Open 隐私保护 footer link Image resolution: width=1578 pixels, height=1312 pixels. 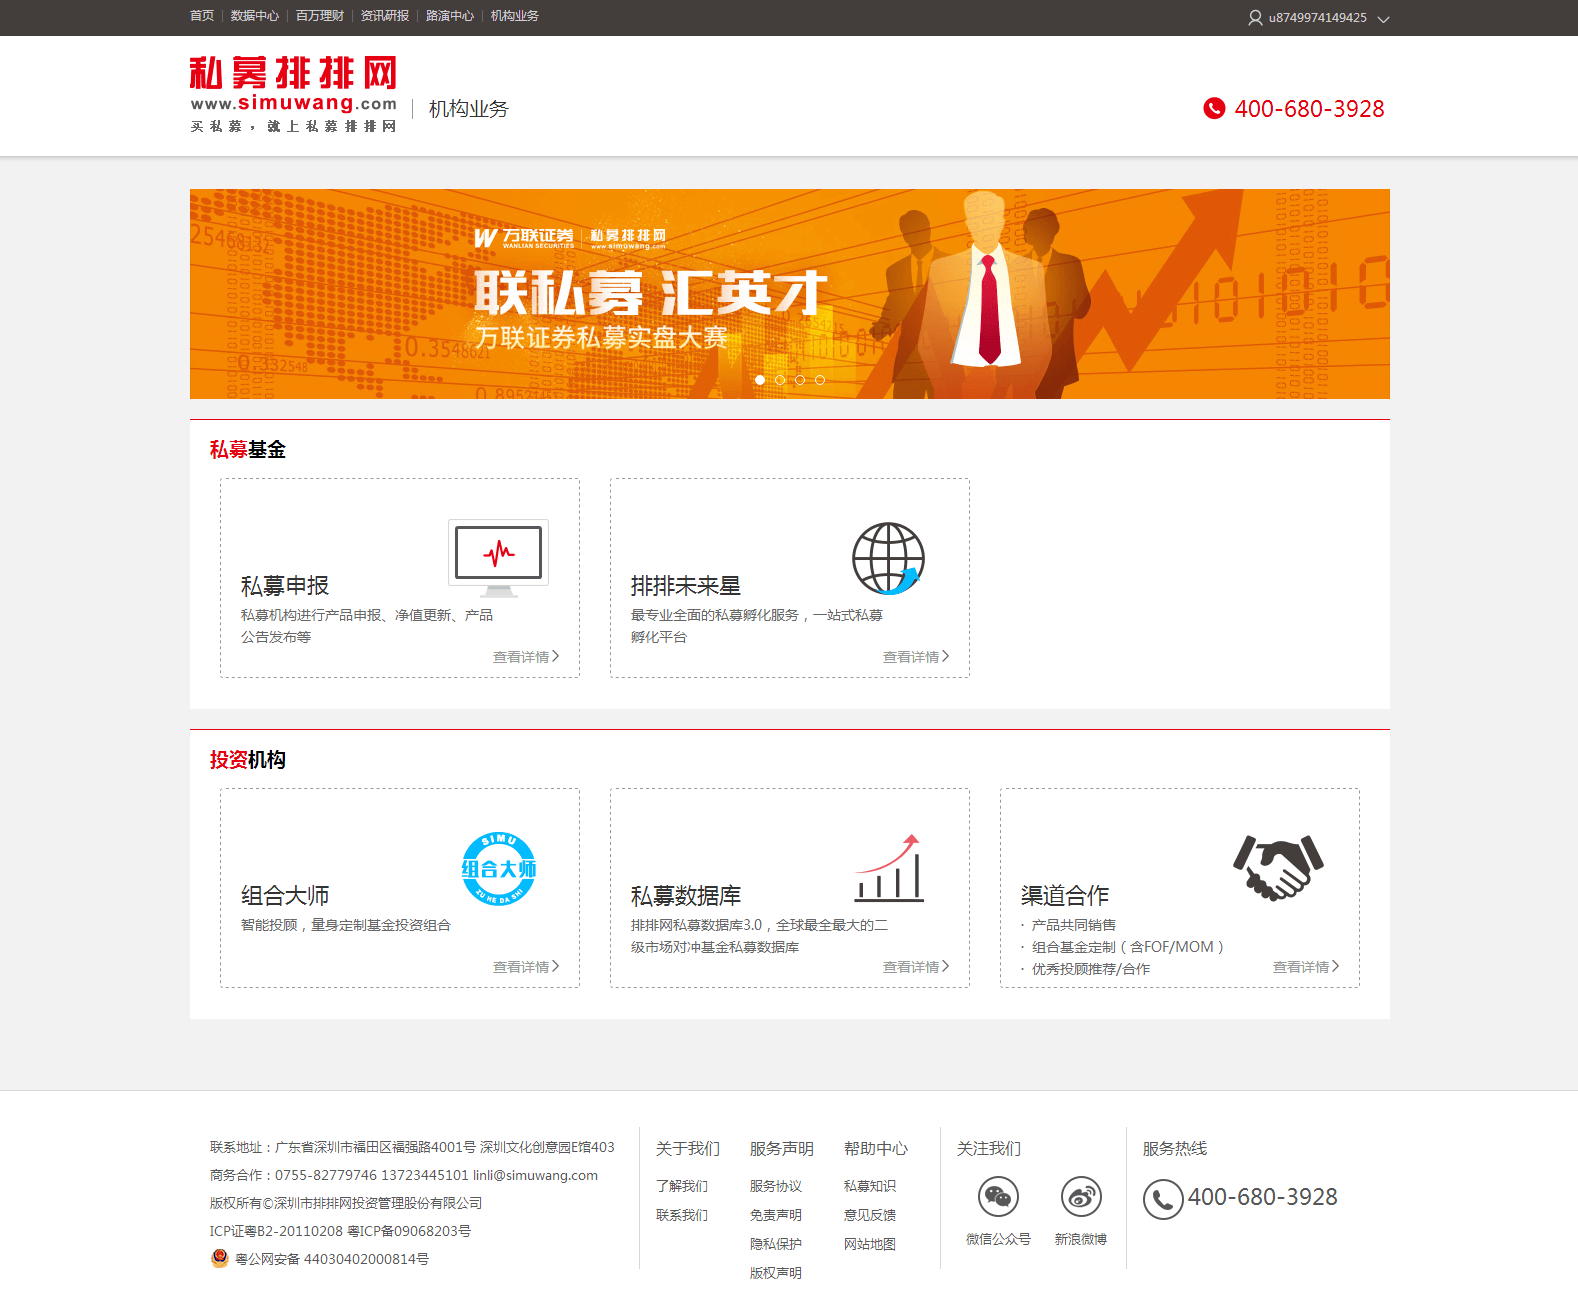[x=776, y=1244]
